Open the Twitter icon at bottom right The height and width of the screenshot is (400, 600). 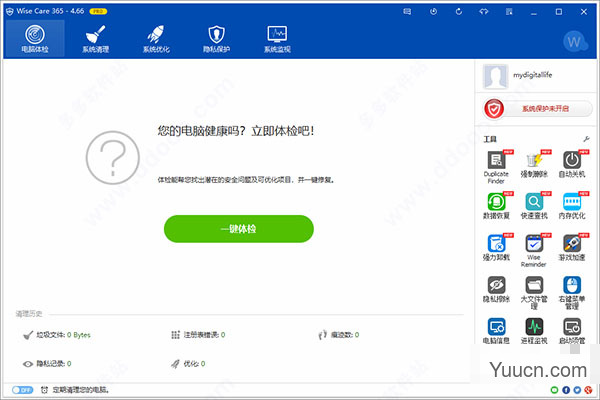(577, 390)
